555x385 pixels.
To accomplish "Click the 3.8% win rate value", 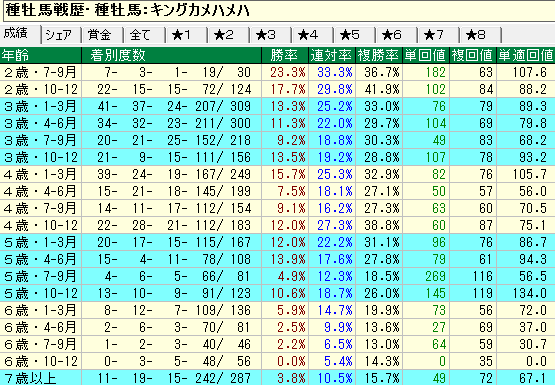I will [x=291, y=378].
